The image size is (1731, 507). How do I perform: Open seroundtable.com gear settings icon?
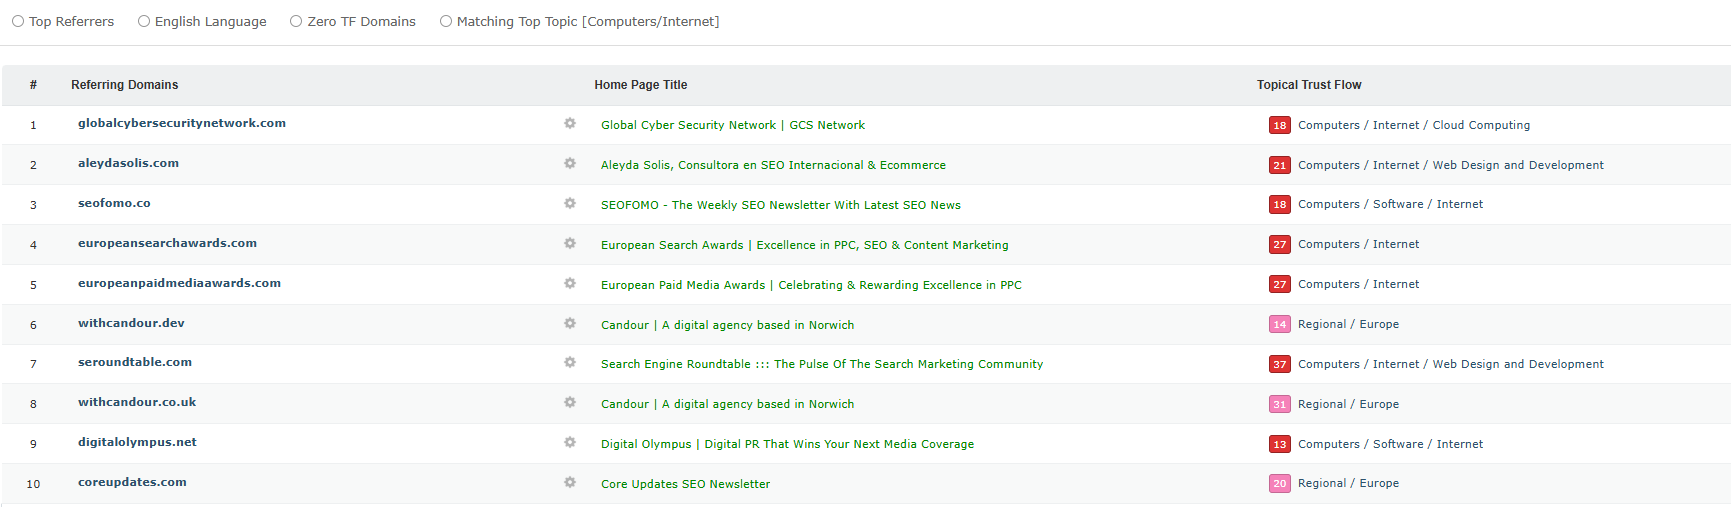(x=570, y=363)
